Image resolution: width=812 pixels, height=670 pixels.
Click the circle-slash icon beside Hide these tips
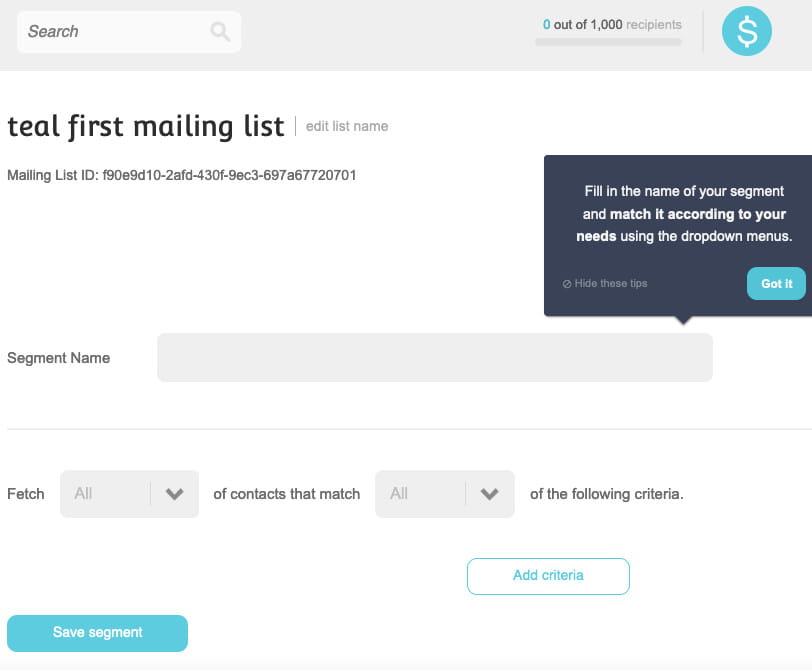pyautogui.click(x=567, y=284)
